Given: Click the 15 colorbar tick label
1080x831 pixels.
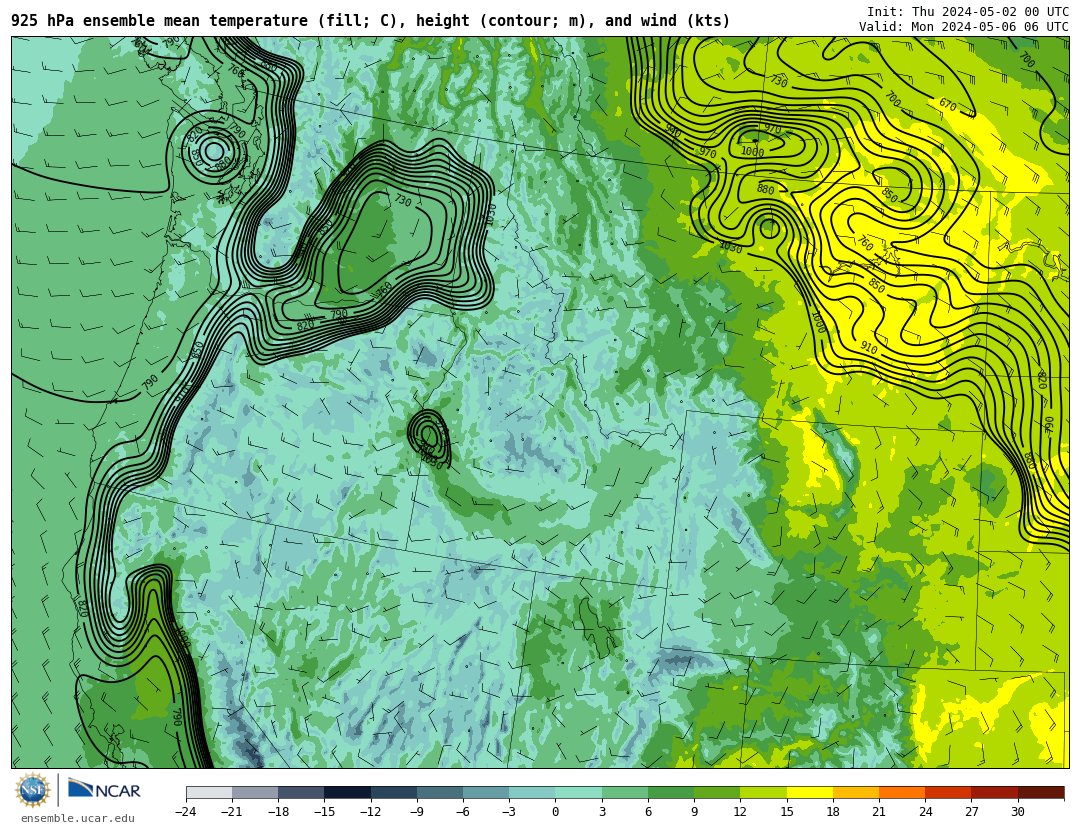Looking at the screenshot, I should tap(787, 812).
